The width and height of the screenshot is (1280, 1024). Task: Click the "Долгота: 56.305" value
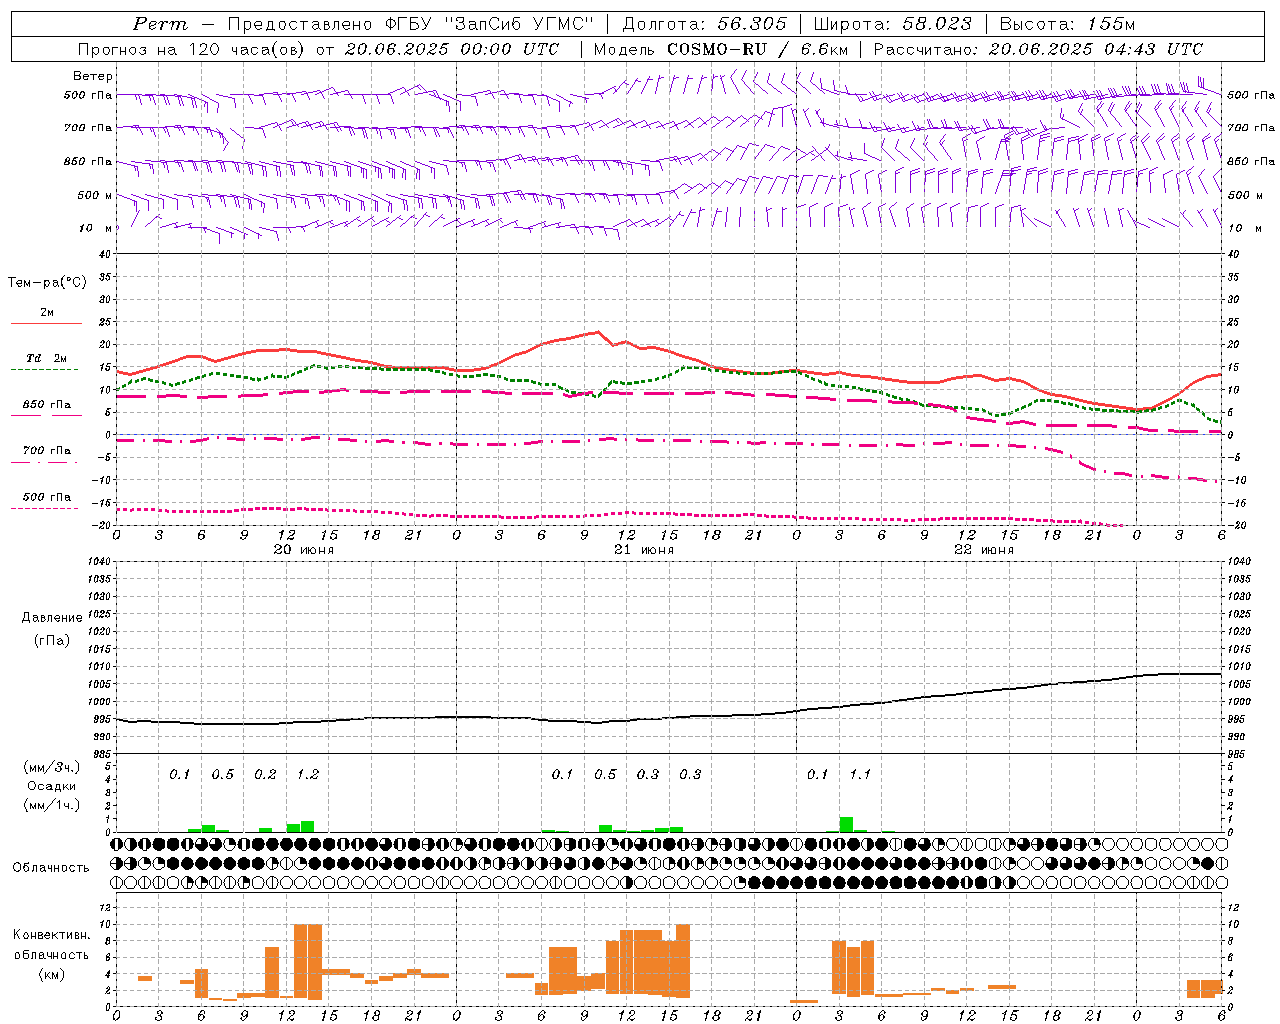click(x=705, y=24)
